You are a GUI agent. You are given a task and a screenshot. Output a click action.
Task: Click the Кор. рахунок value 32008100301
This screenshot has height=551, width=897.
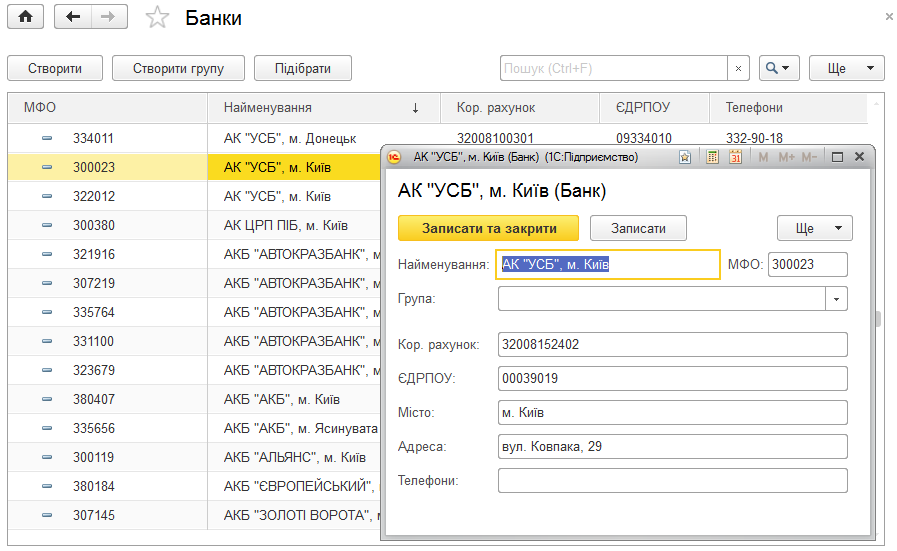[495, 138]
